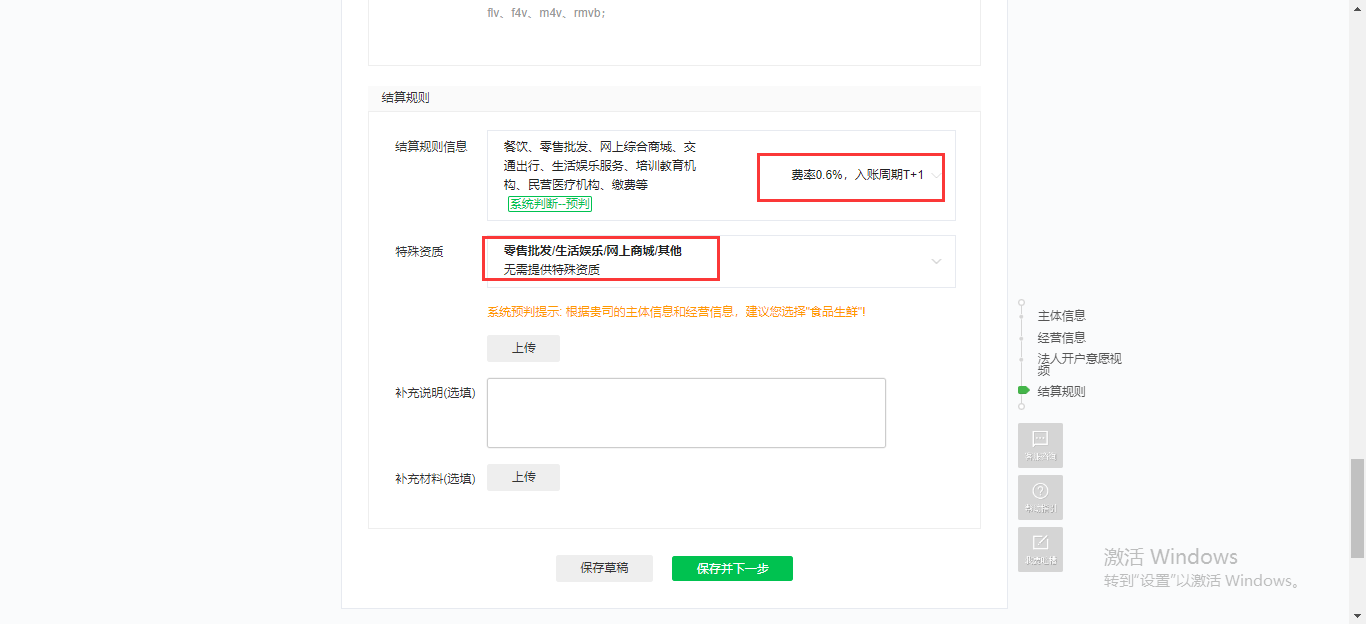
Task: Click the green current-step marker icon
Action: [x=1023, y=390]
